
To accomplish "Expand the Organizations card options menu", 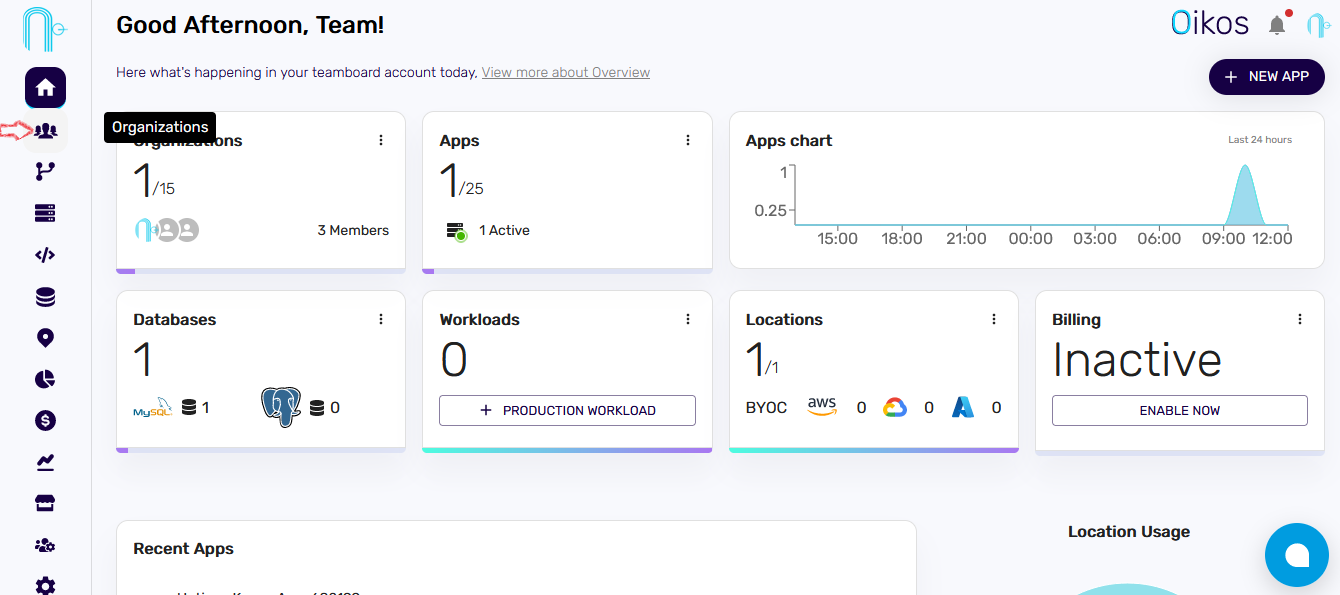I will [x=381, y=141].
